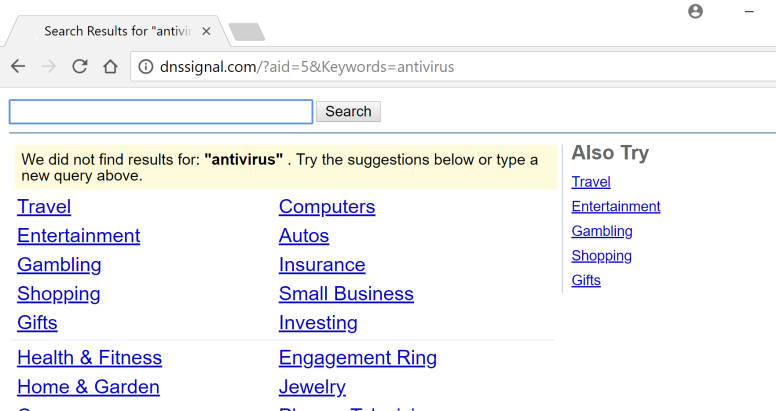The width and height of the screenshot is (776, 411).
Task: Follow the Health & Fitness link
Action: point(89,358)
